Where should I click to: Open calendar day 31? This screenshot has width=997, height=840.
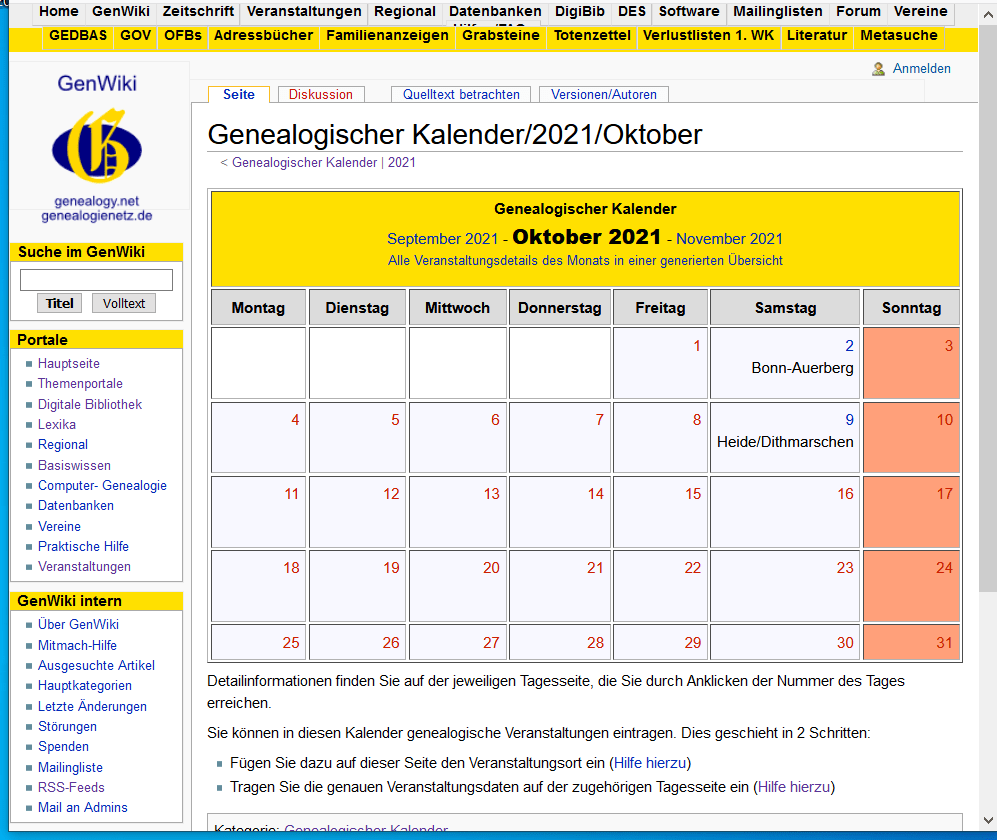(x=944, y=643)
